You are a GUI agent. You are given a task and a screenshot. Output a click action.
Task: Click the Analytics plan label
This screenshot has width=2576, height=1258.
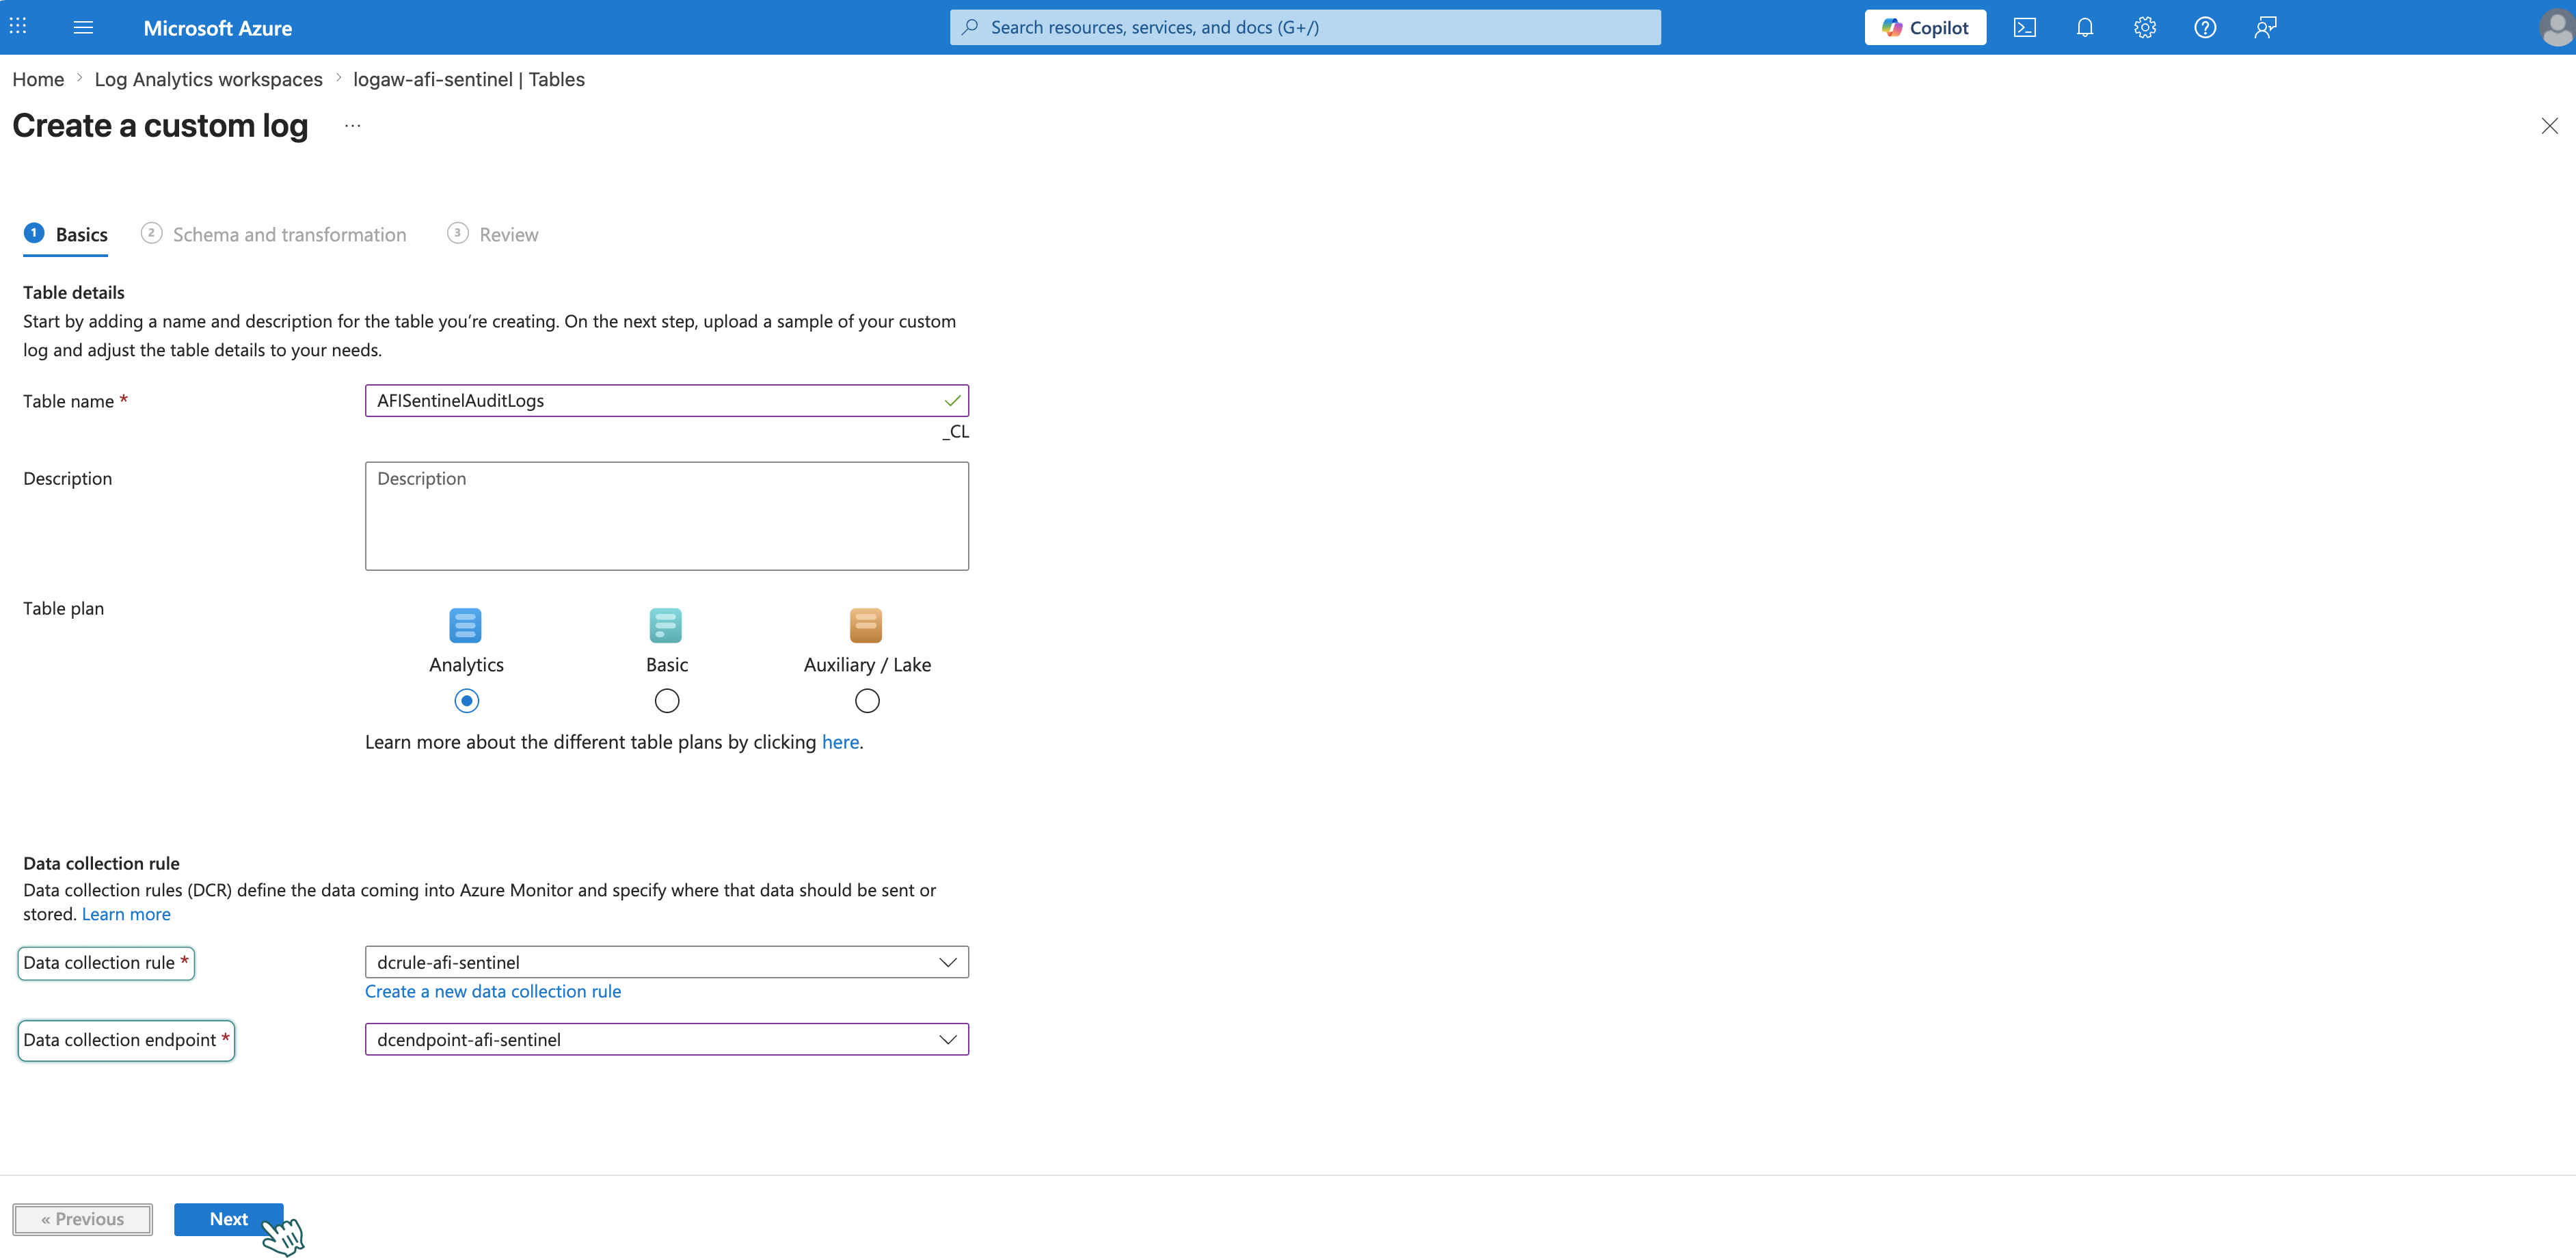point(466,665)
